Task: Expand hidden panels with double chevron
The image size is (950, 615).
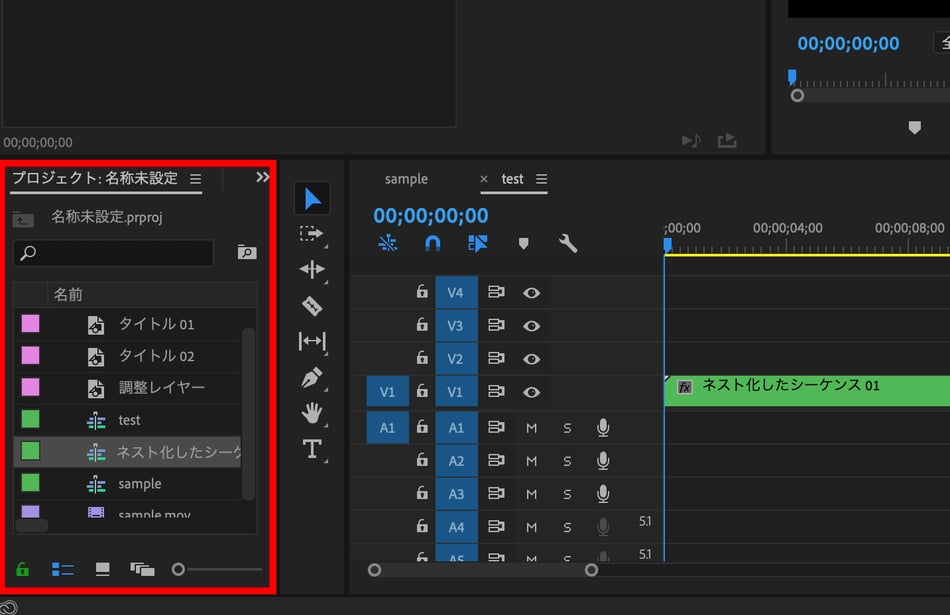Action: pos(263,177)
